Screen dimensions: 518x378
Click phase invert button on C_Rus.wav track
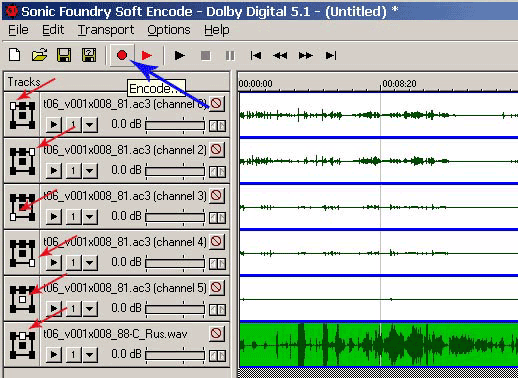click(x=217, y=356)
